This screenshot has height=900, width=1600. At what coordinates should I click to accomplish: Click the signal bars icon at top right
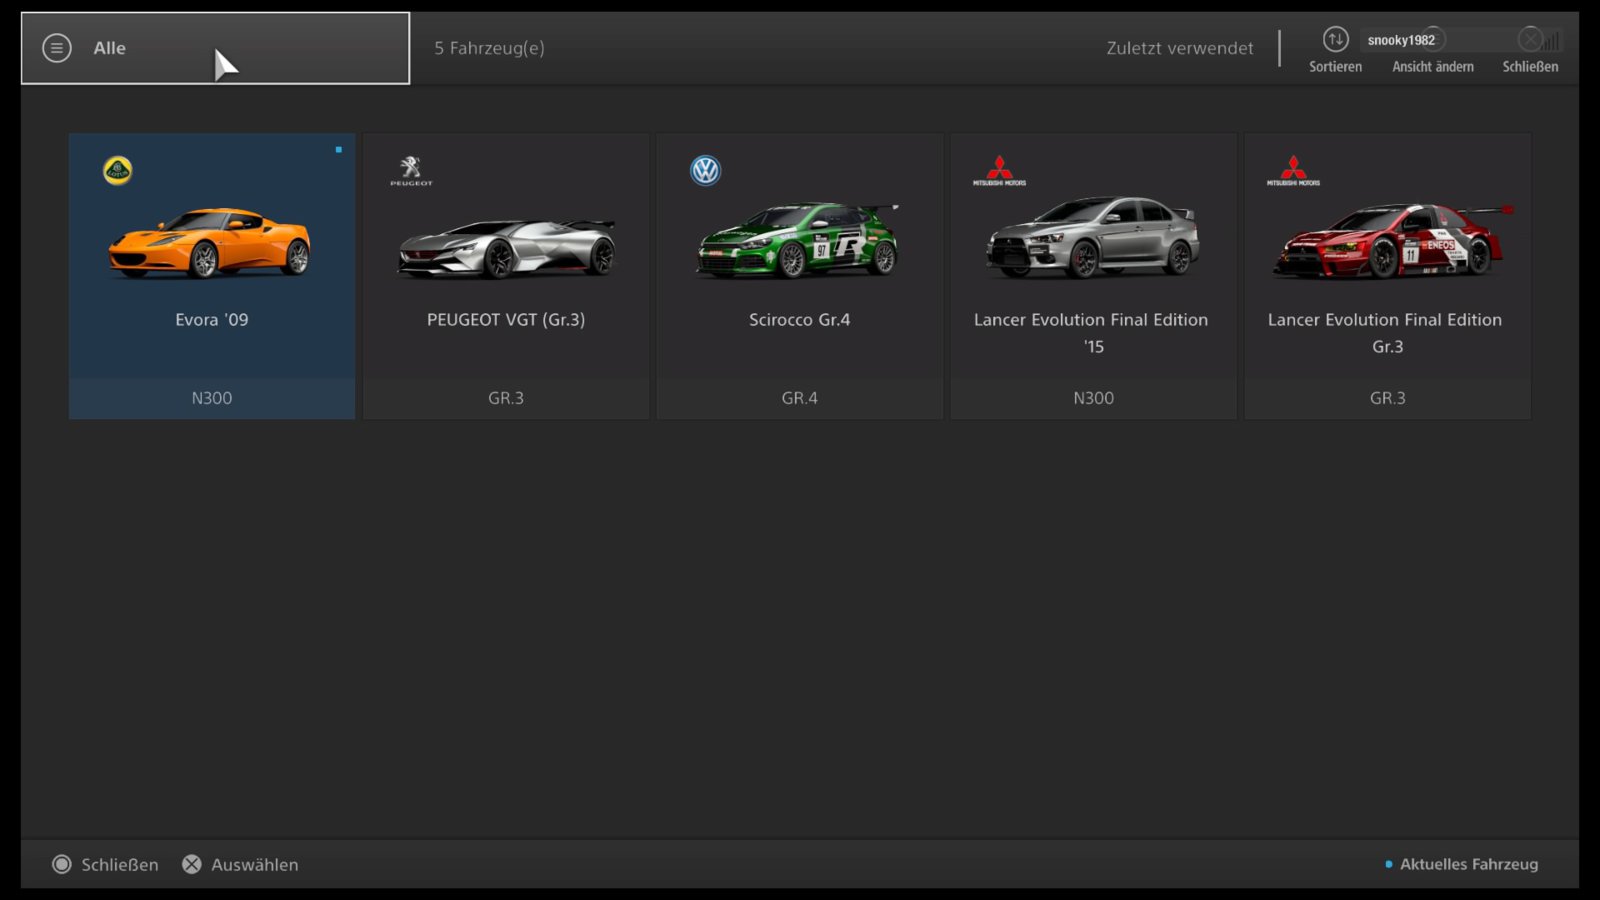(1551, 41)
